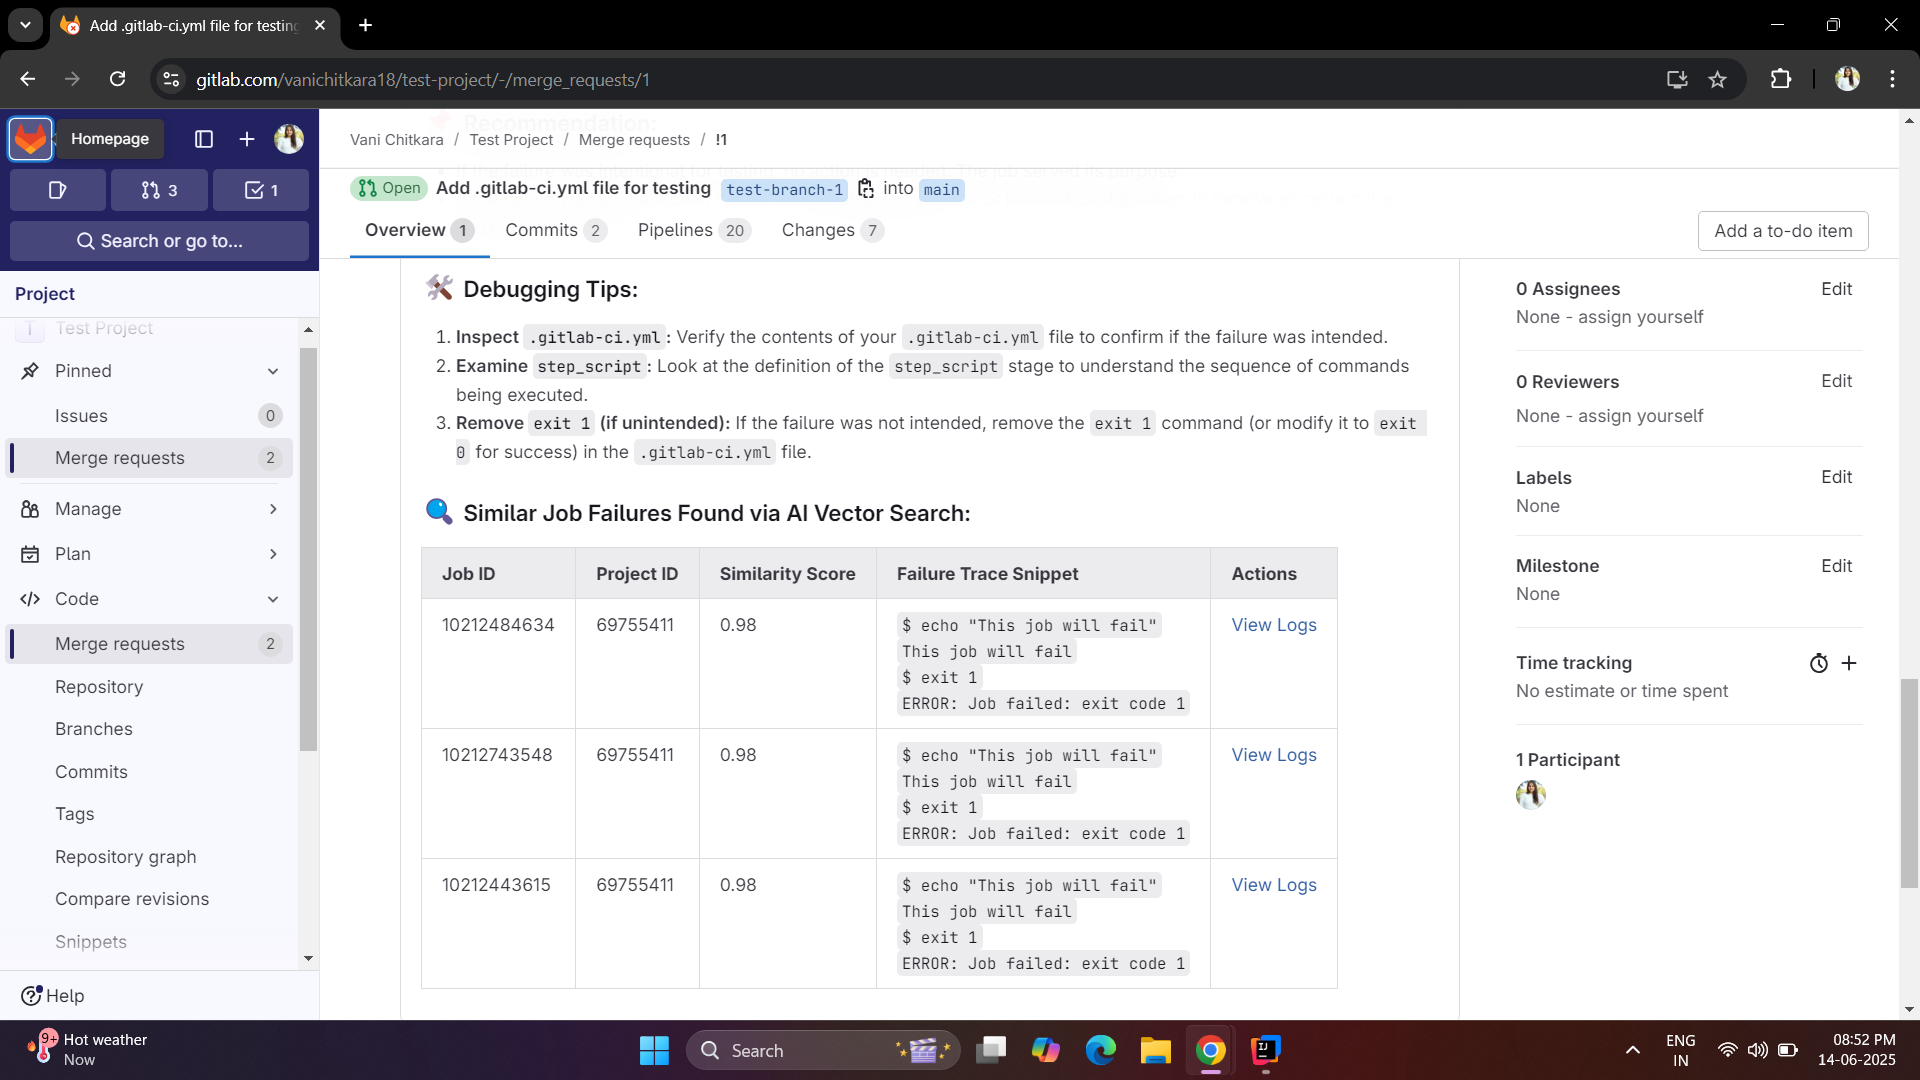This screenshot has width=1920, height=1080.
Task: Edit the Assignees section
Action: click(x=1836, y=289)
